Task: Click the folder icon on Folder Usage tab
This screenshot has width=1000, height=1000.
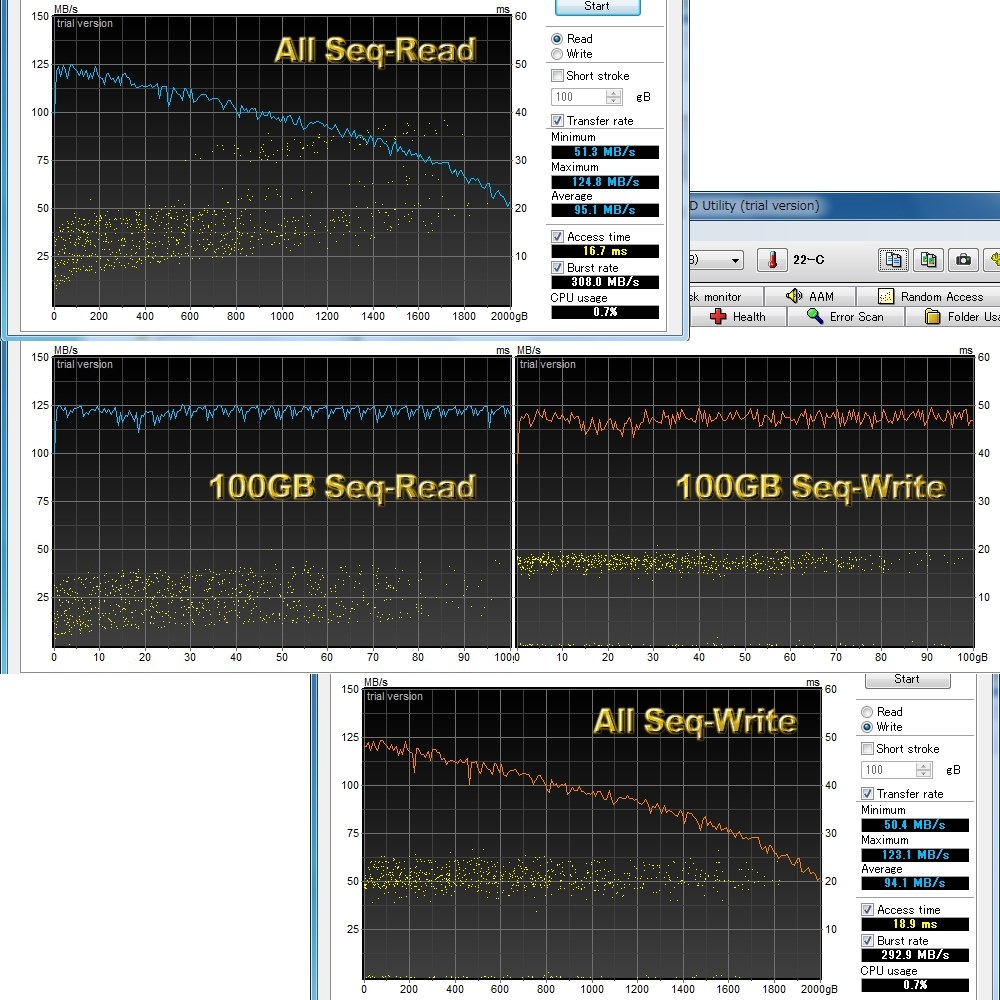Action: [x=933, y=316]
